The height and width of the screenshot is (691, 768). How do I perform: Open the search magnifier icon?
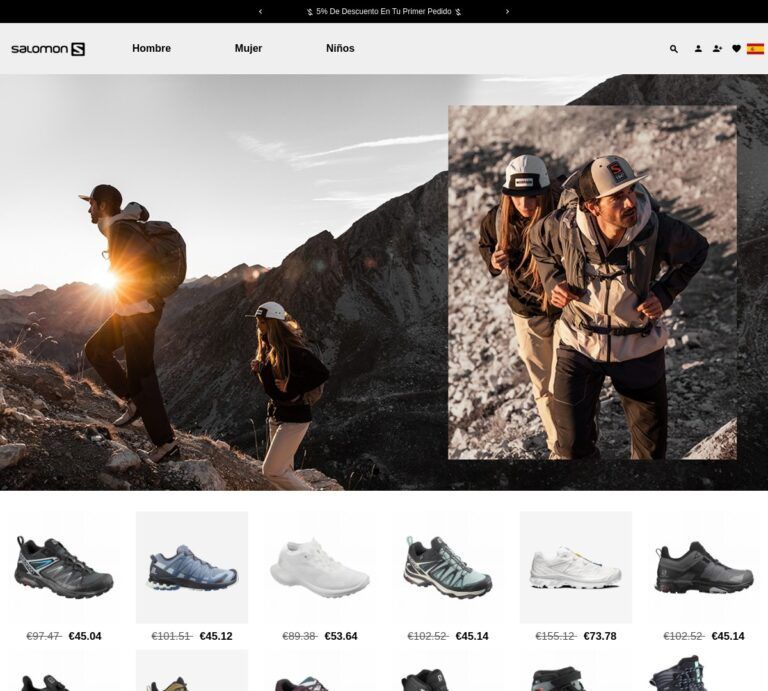674,49
